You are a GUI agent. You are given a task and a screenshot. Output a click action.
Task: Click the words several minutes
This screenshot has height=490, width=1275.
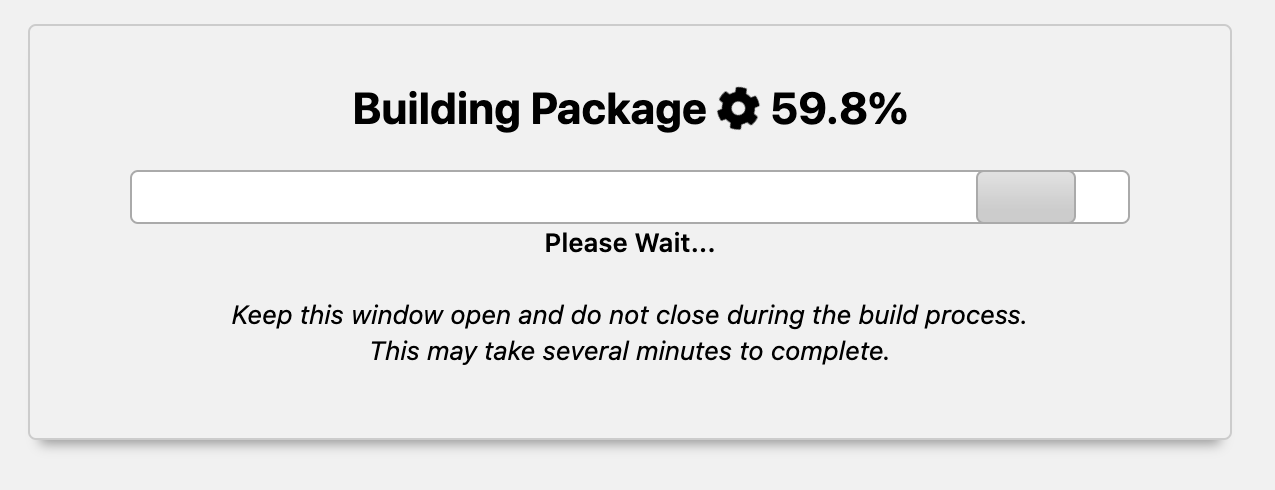click(x=632, y=352)
